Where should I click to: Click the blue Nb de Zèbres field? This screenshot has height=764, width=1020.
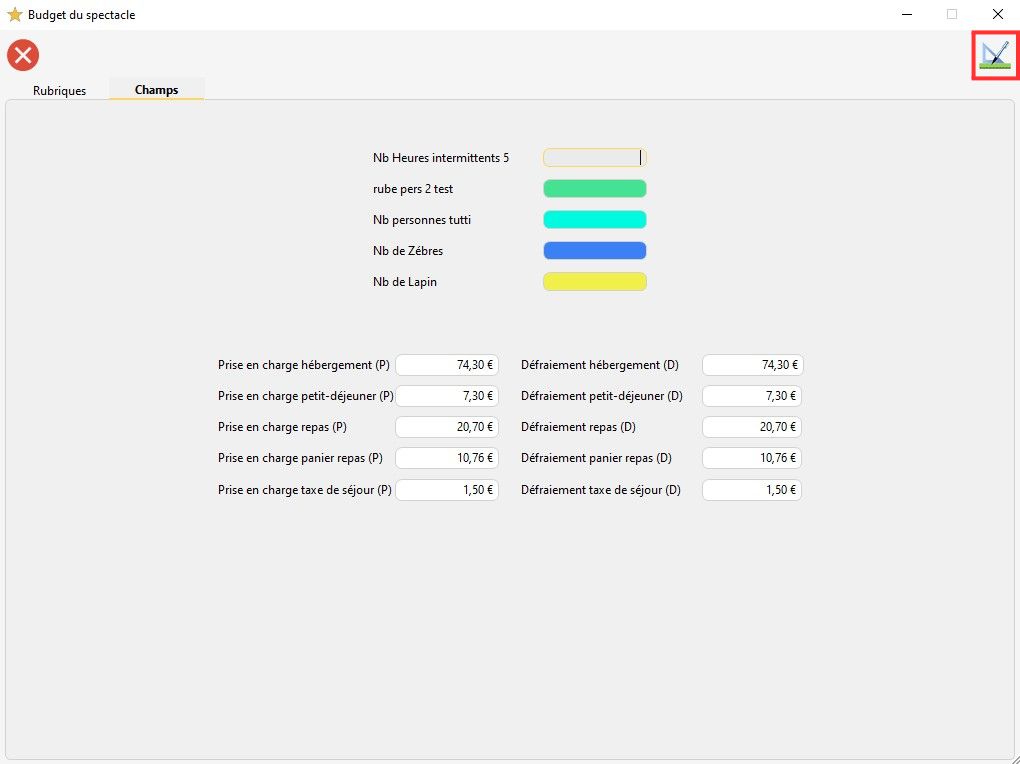coord(594,251)
